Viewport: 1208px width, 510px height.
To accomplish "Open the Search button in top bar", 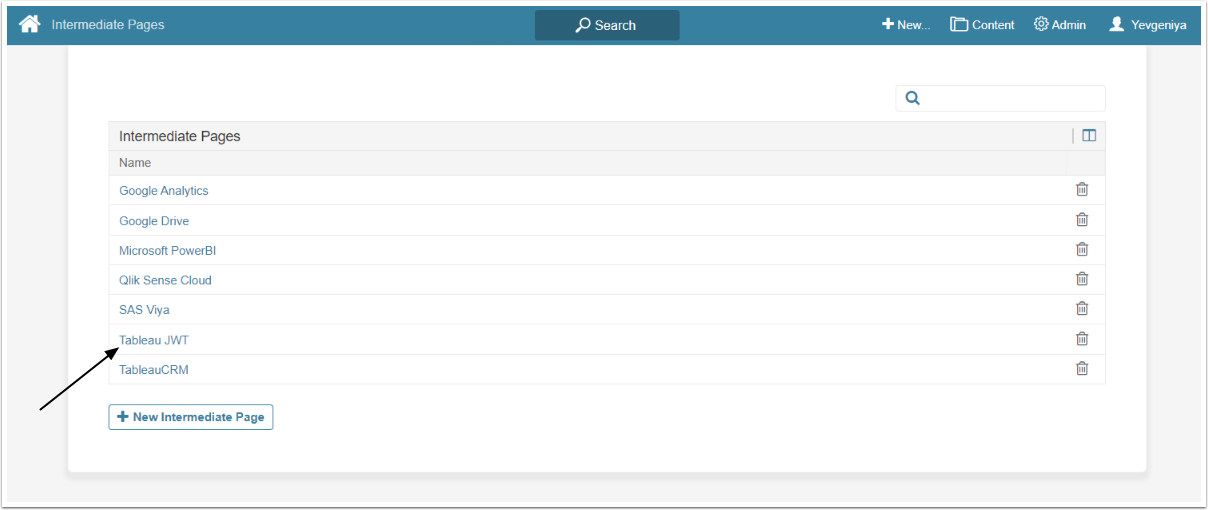I will (607, 25).
